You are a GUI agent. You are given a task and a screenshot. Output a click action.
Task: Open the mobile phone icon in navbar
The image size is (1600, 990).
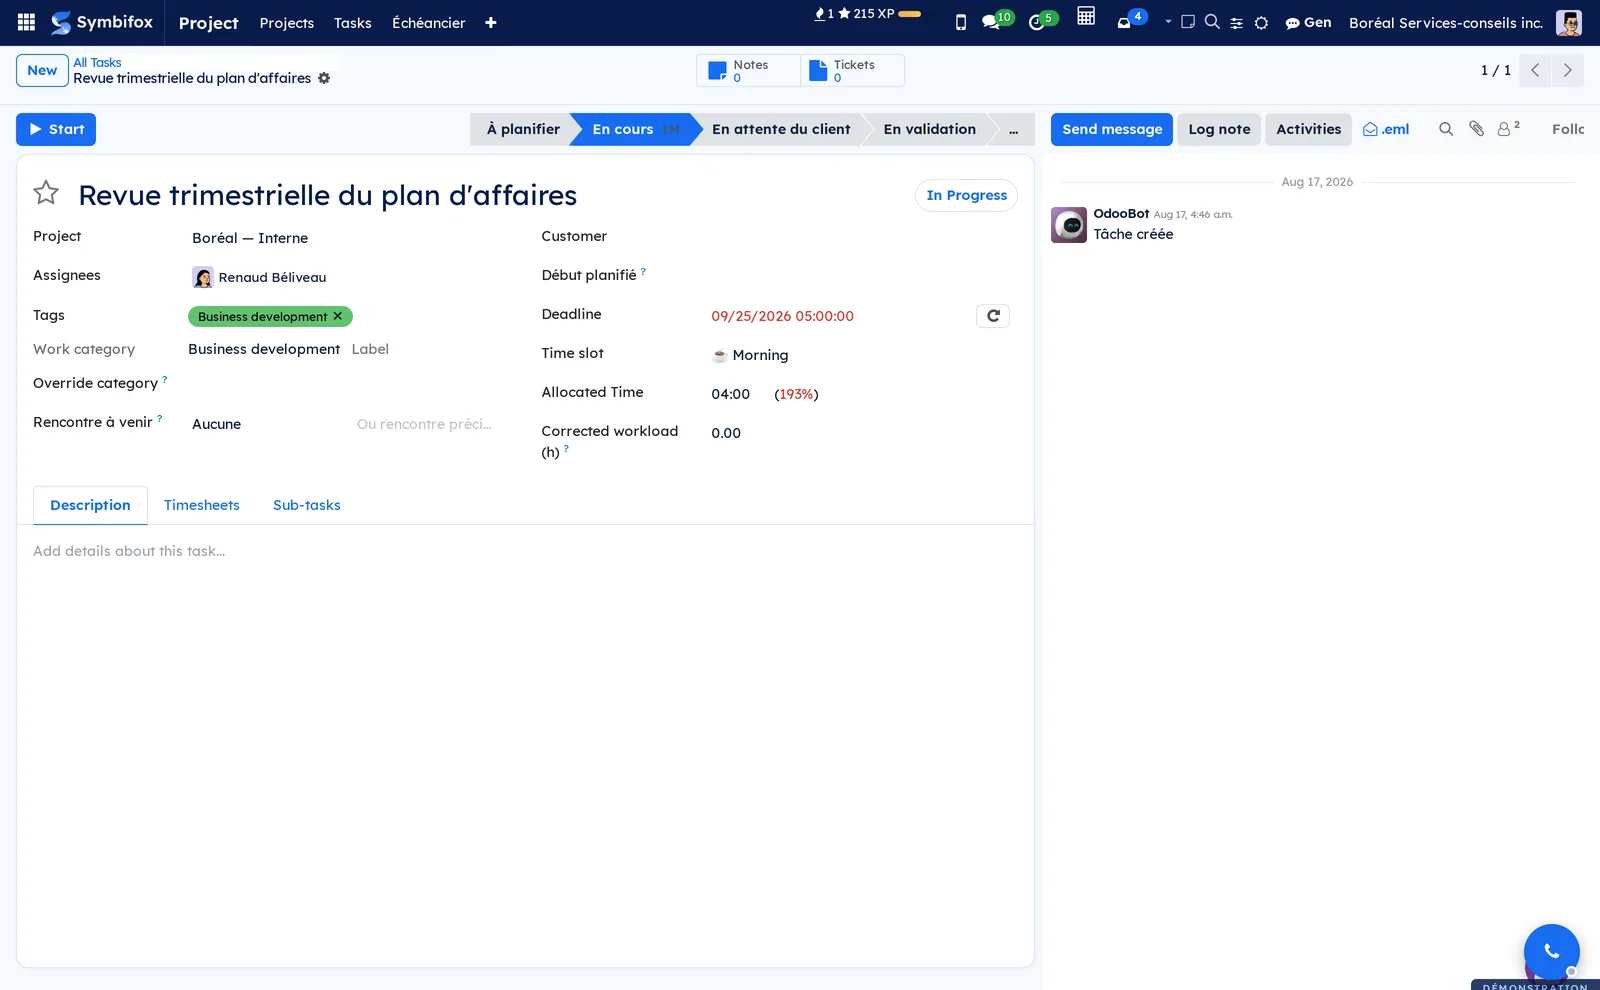pyautogui.click(x=961, y=22)
